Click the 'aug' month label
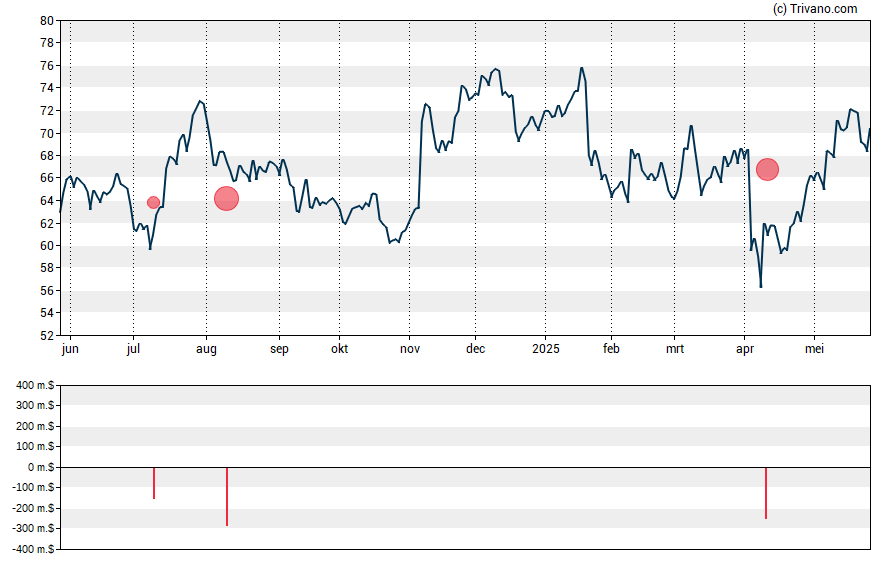Image resolution: width=888 pixels, height=565 pixels. 206,349
